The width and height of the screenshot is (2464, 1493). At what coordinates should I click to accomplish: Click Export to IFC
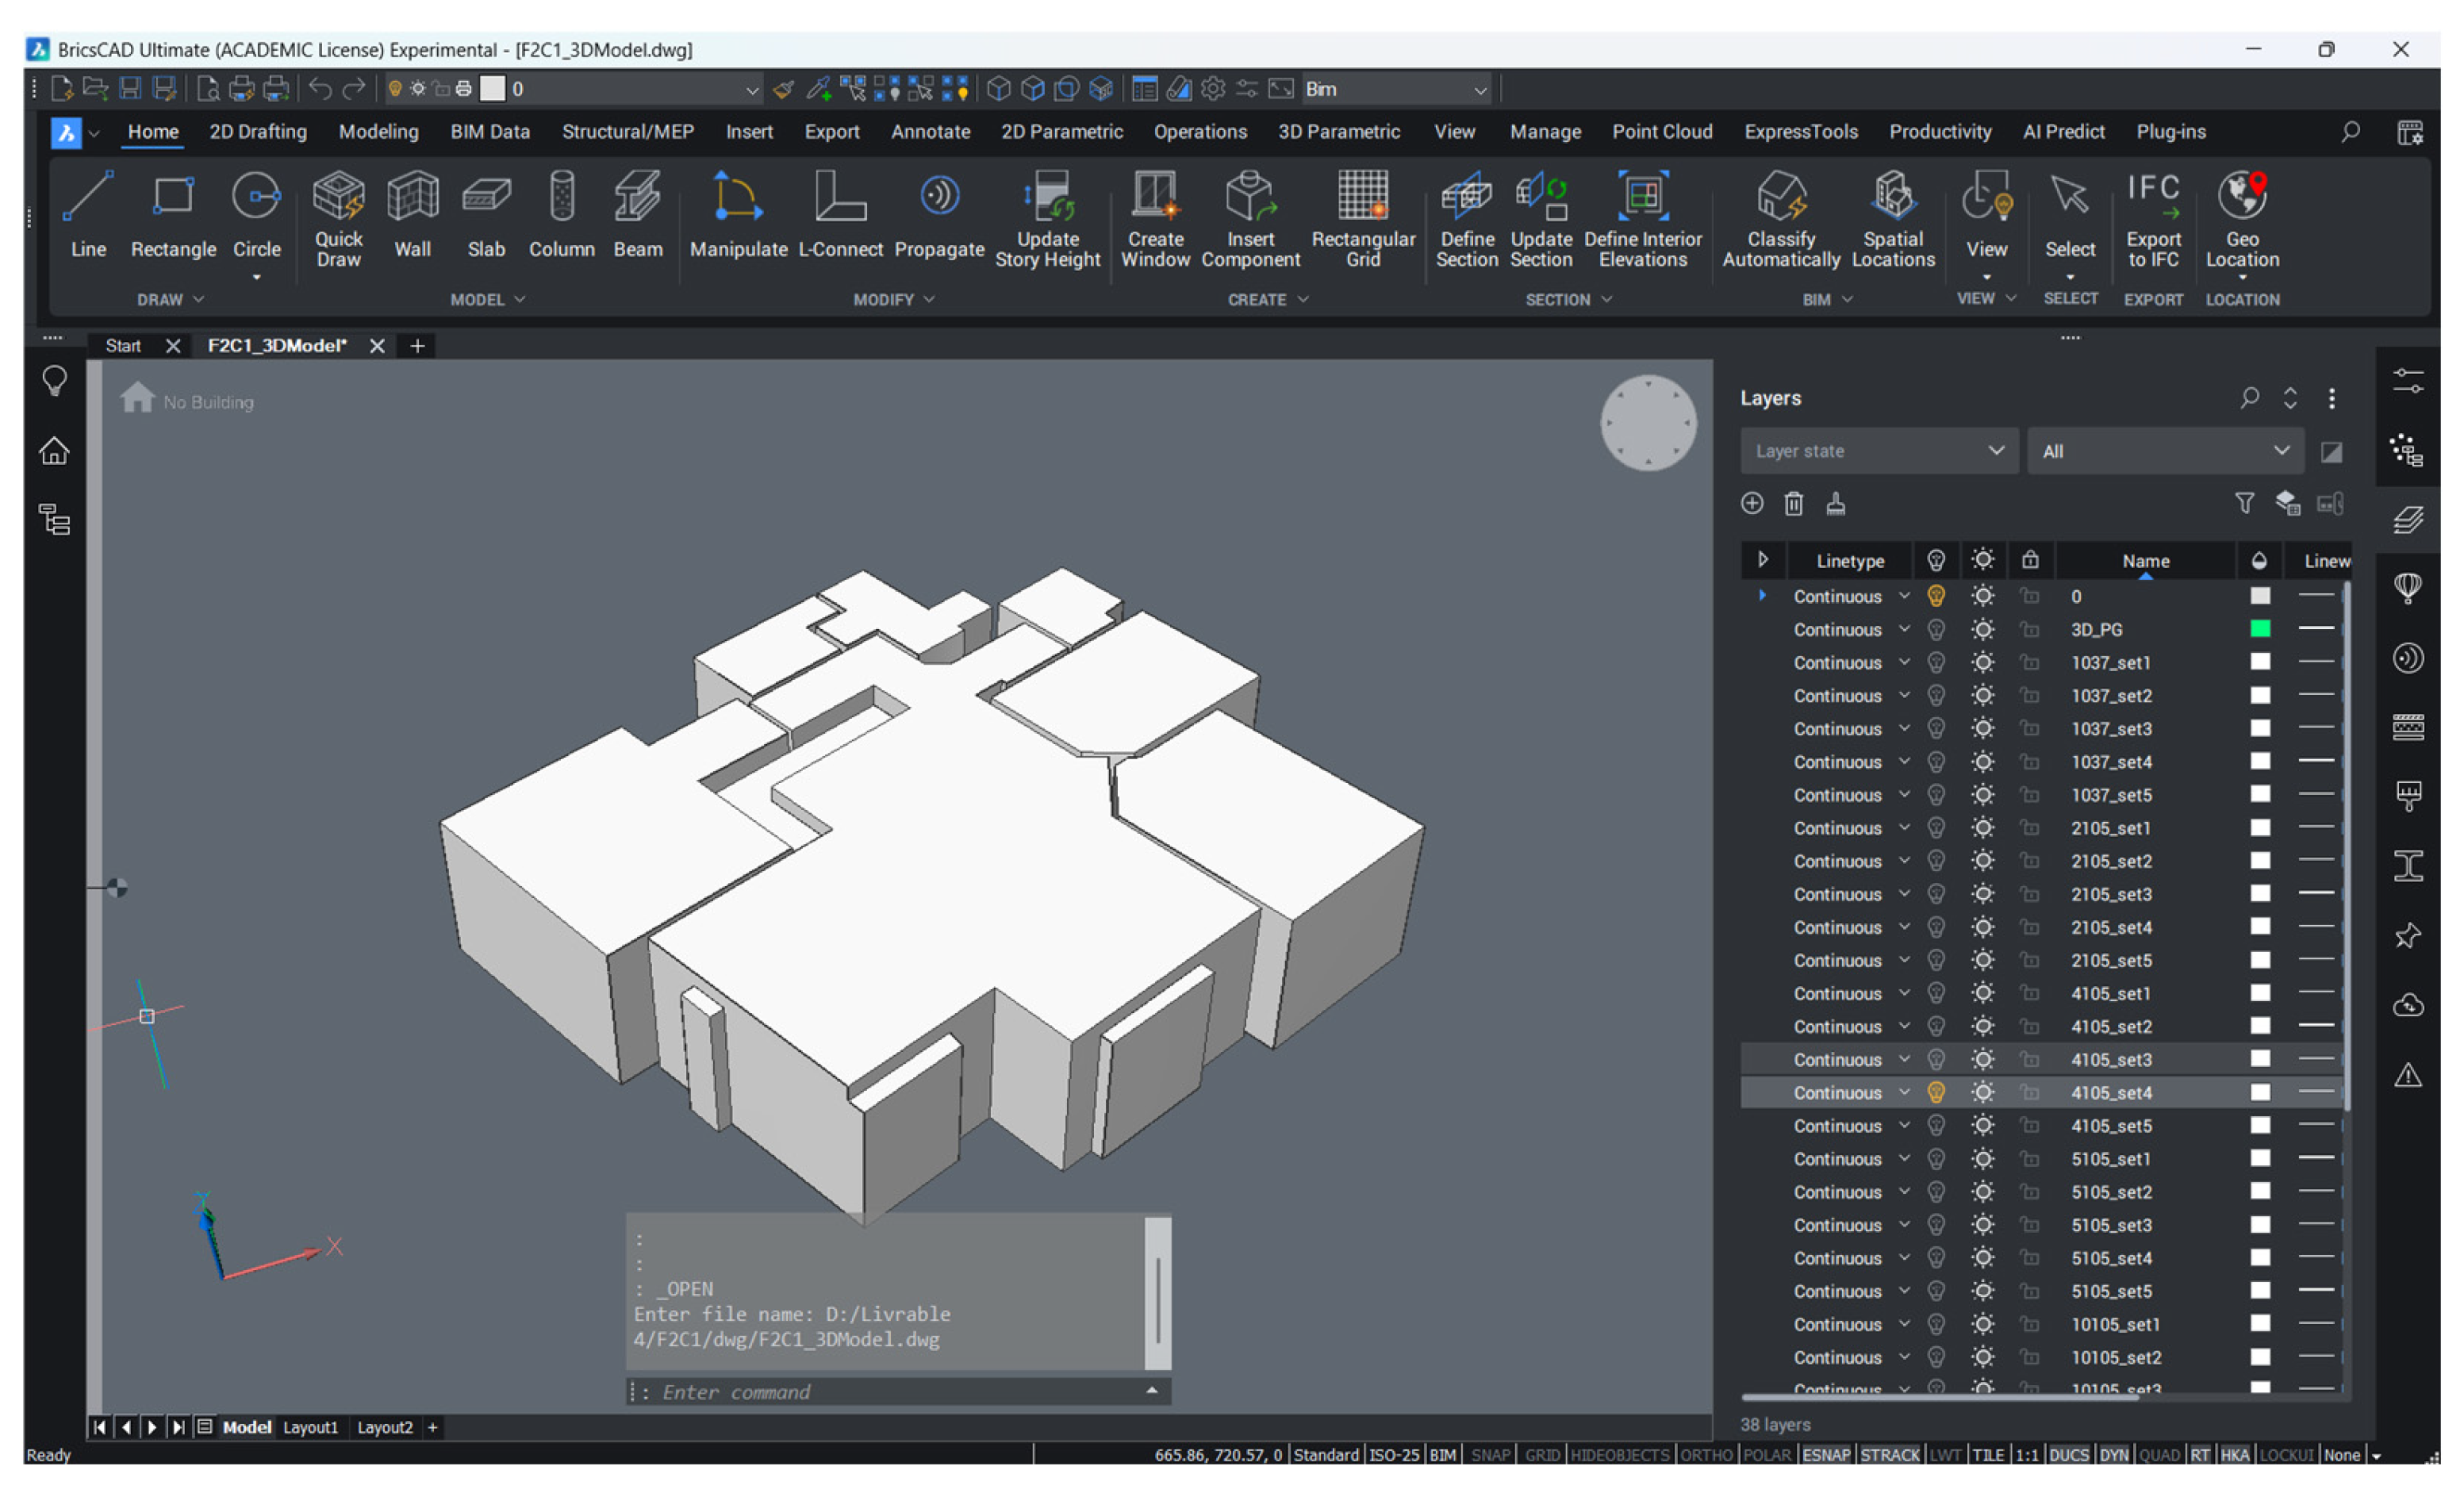click(x=2153, y=218)
